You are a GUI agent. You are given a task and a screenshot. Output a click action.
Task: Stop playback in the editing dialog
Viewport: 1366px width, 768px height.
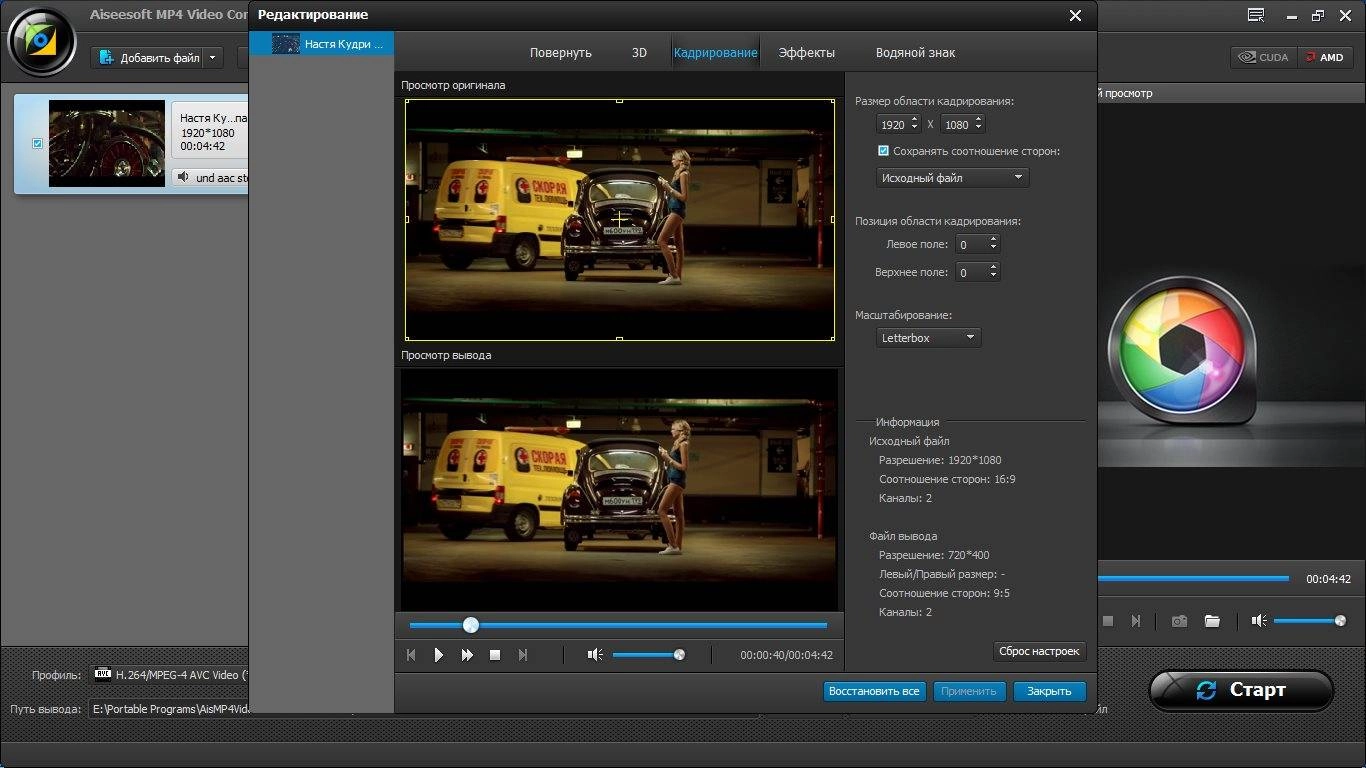(495, 655)
